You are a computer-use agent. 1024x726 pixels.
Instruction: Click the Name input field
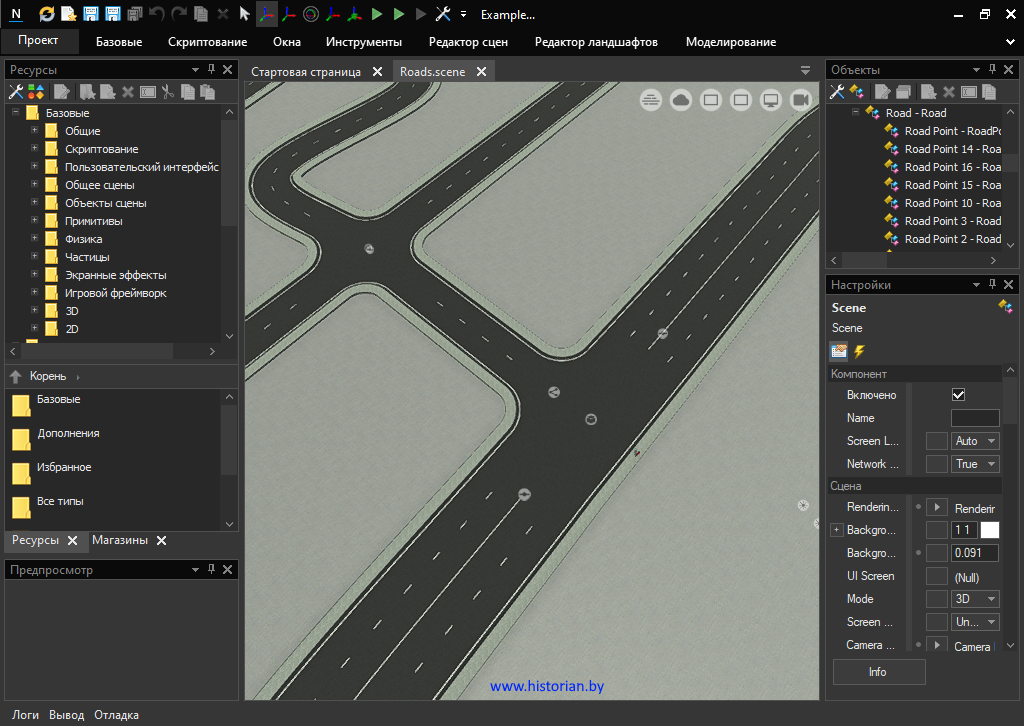coord(975,418)
